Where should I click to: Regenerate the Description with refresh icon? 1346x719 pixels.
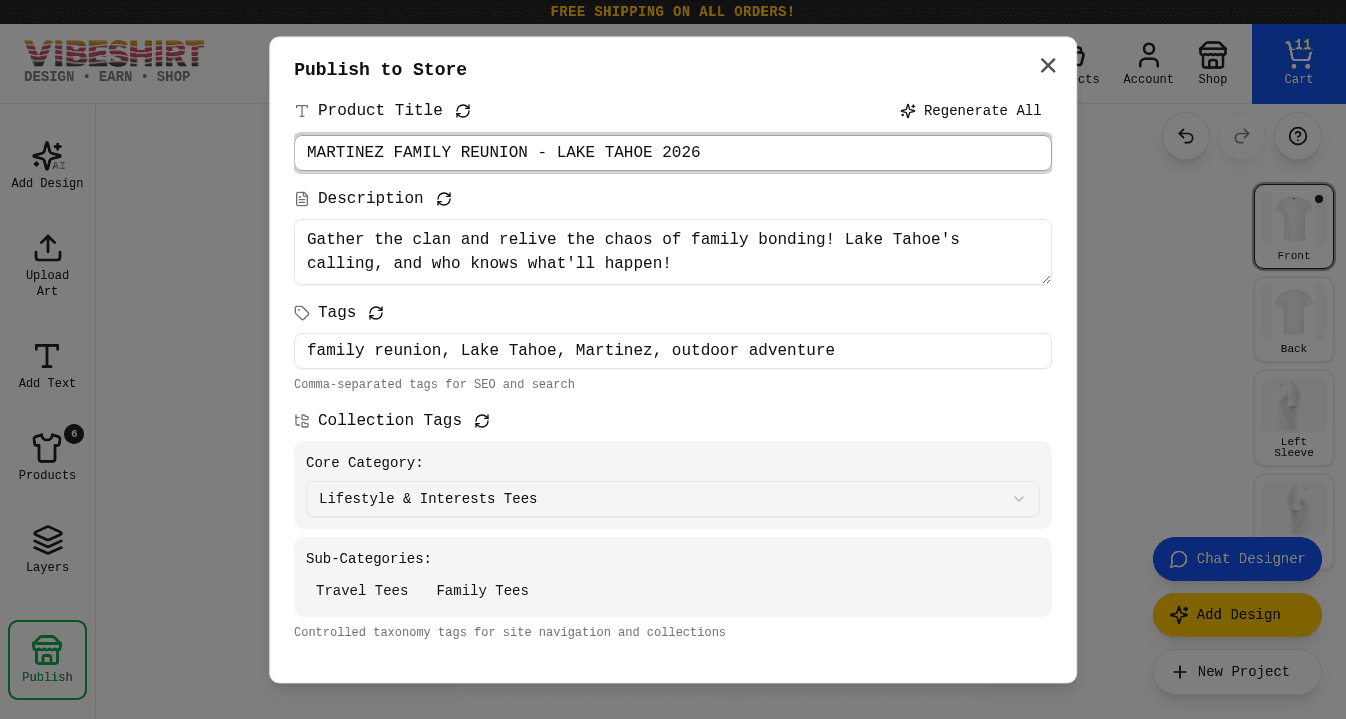(444, 199)
